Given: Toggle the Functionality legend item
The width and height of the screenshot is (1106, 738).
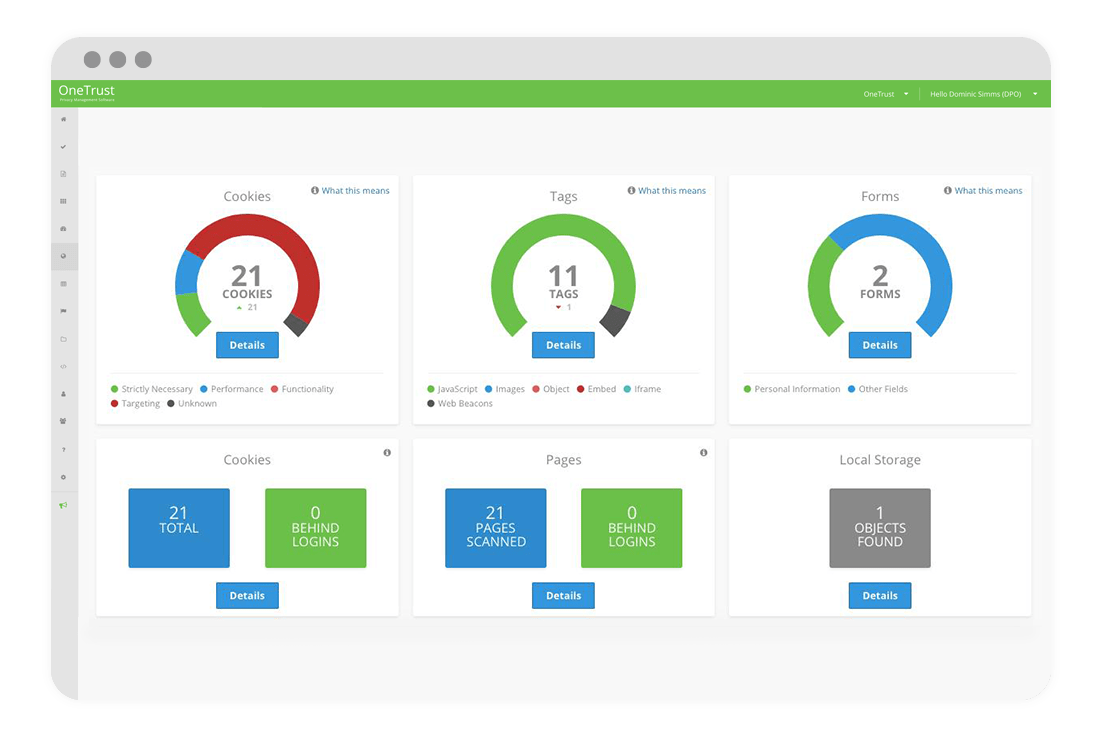Looking at the screenshot, I should tap(302, 389).
